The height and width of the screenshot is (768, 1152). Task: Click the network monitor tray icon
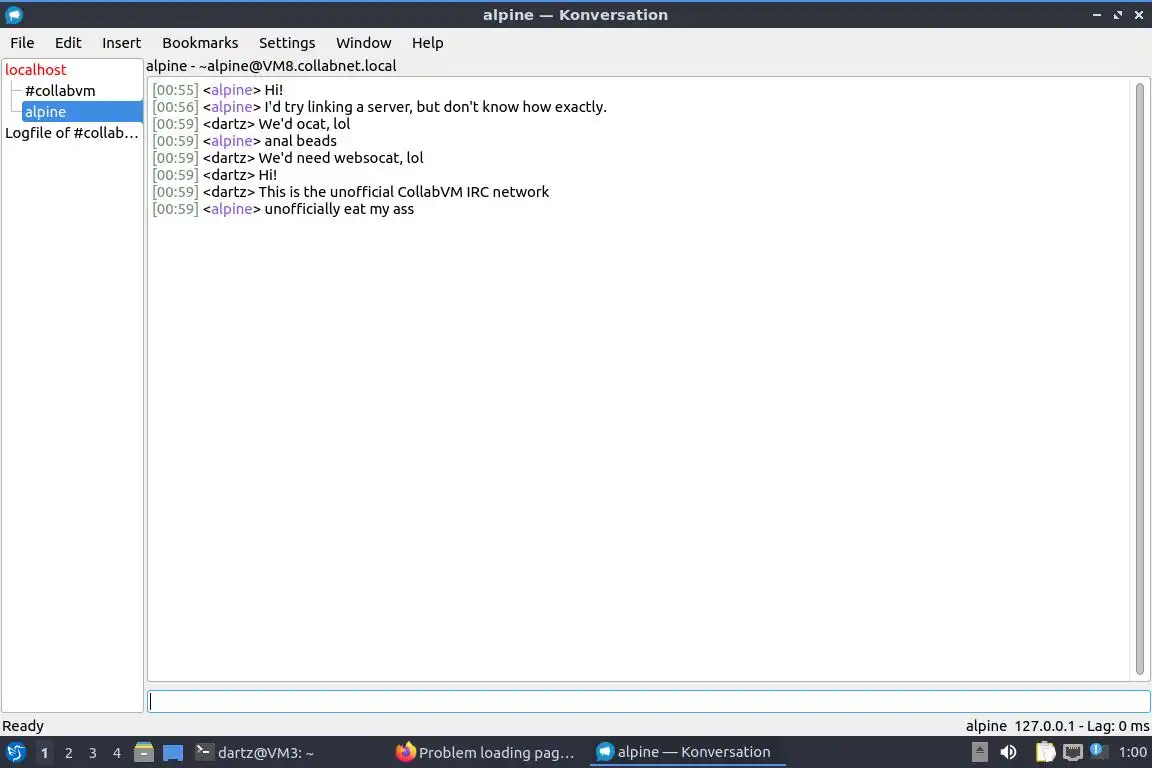[1073, 752]
